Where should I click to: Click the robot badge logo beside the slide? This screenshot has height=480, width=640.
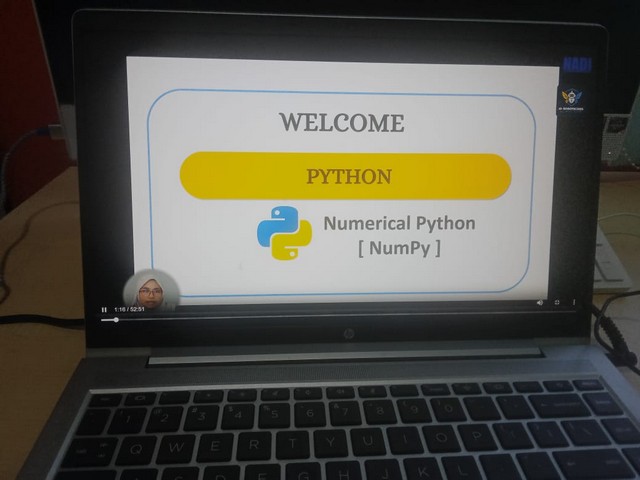click(x=571, y=99)
